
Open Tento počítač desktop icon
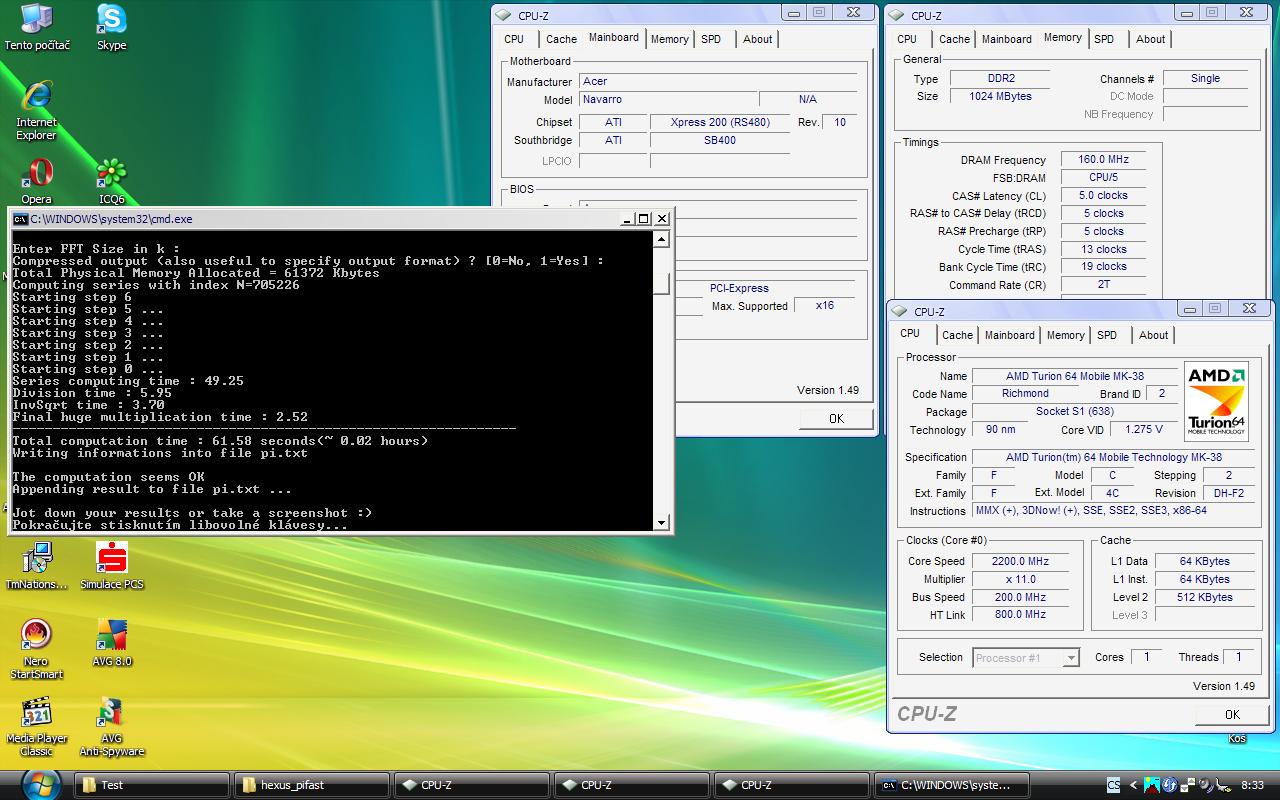[37, 27]
